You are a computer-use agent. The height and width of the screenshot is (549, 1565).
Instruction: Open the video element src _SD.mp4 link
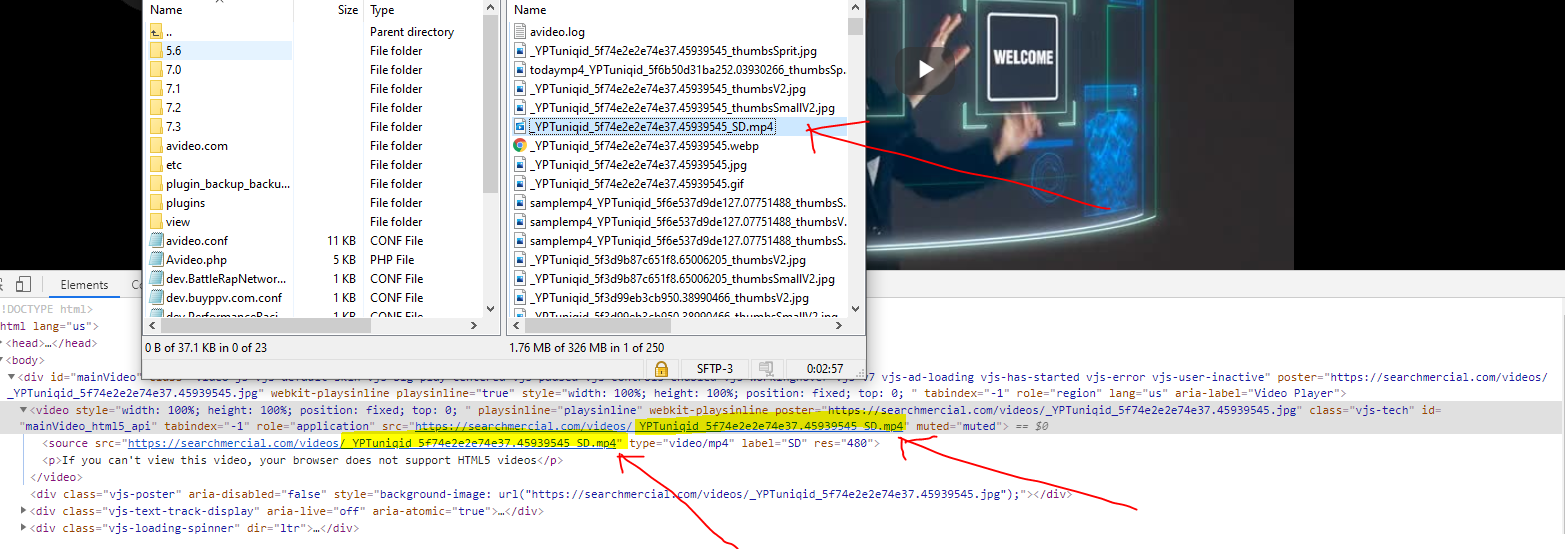660,426
